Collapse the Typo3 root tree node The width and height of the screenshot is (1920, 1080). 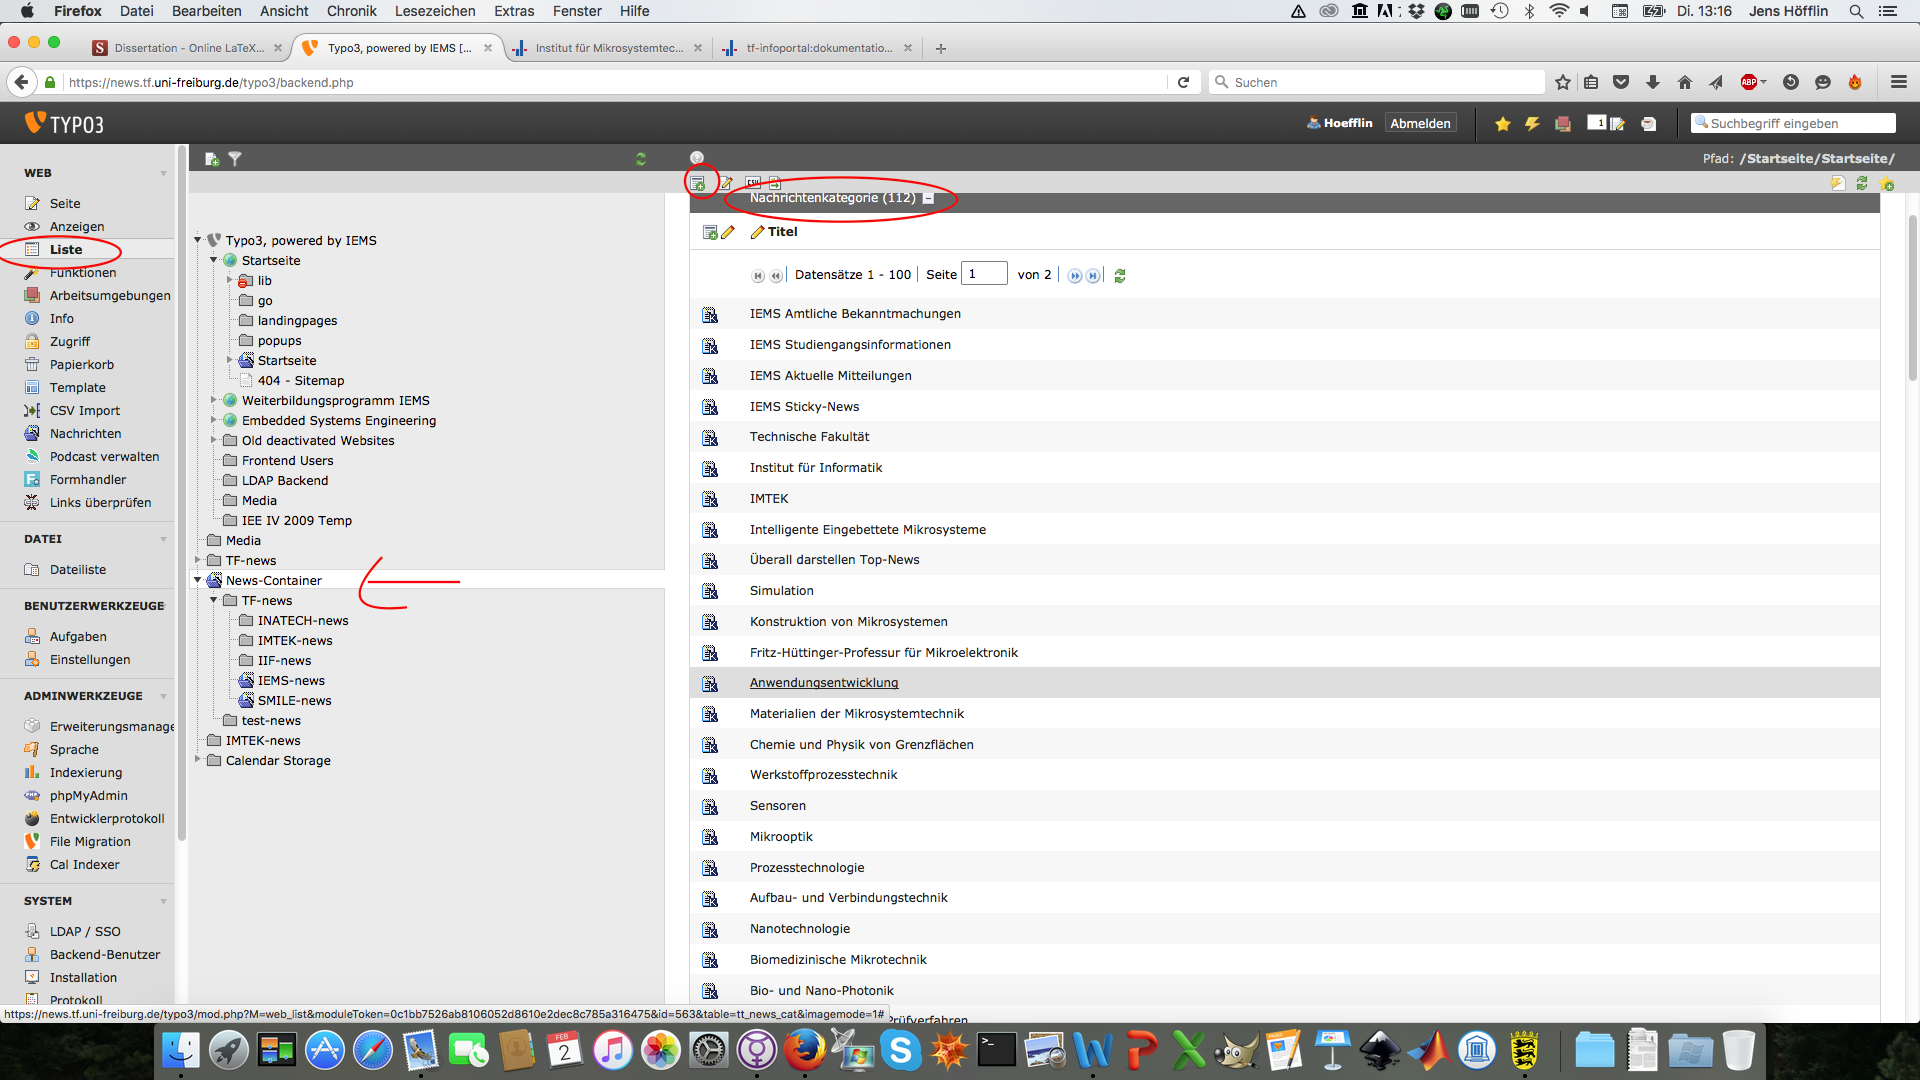pos(198,240)
